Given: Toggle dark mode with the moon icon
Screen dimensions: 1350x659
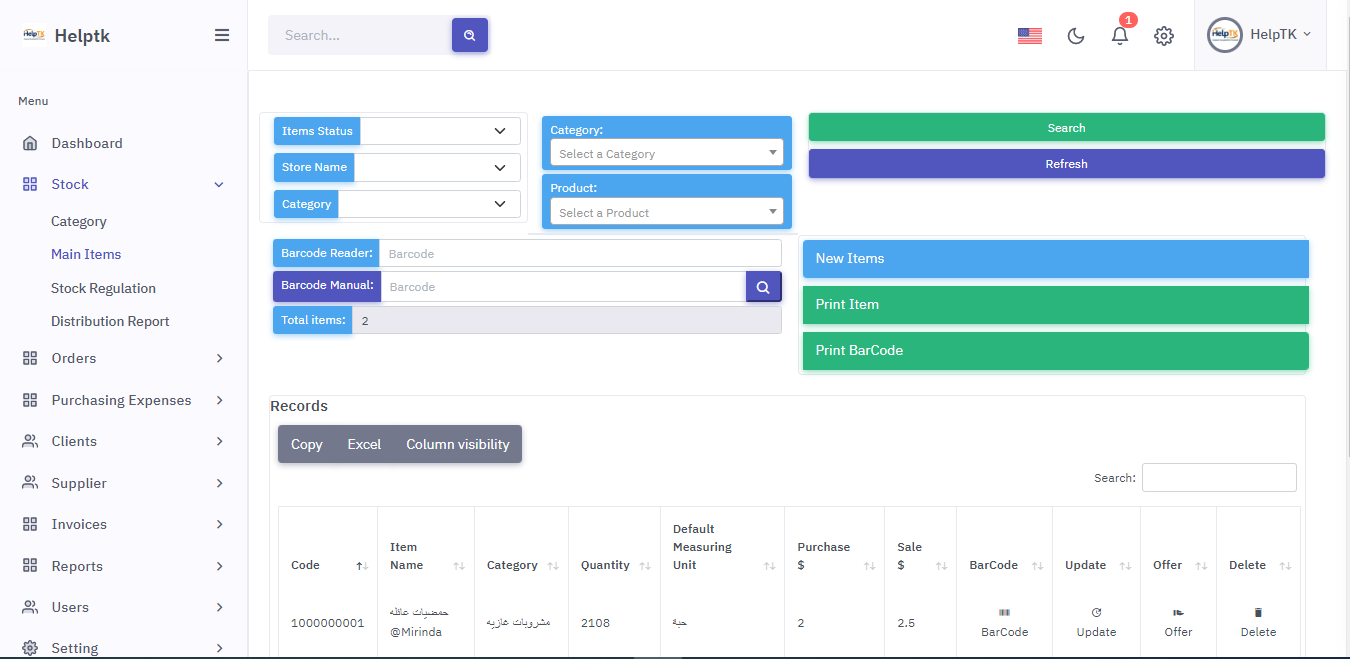Looking at the screenshot, I should coord(1076,36).
